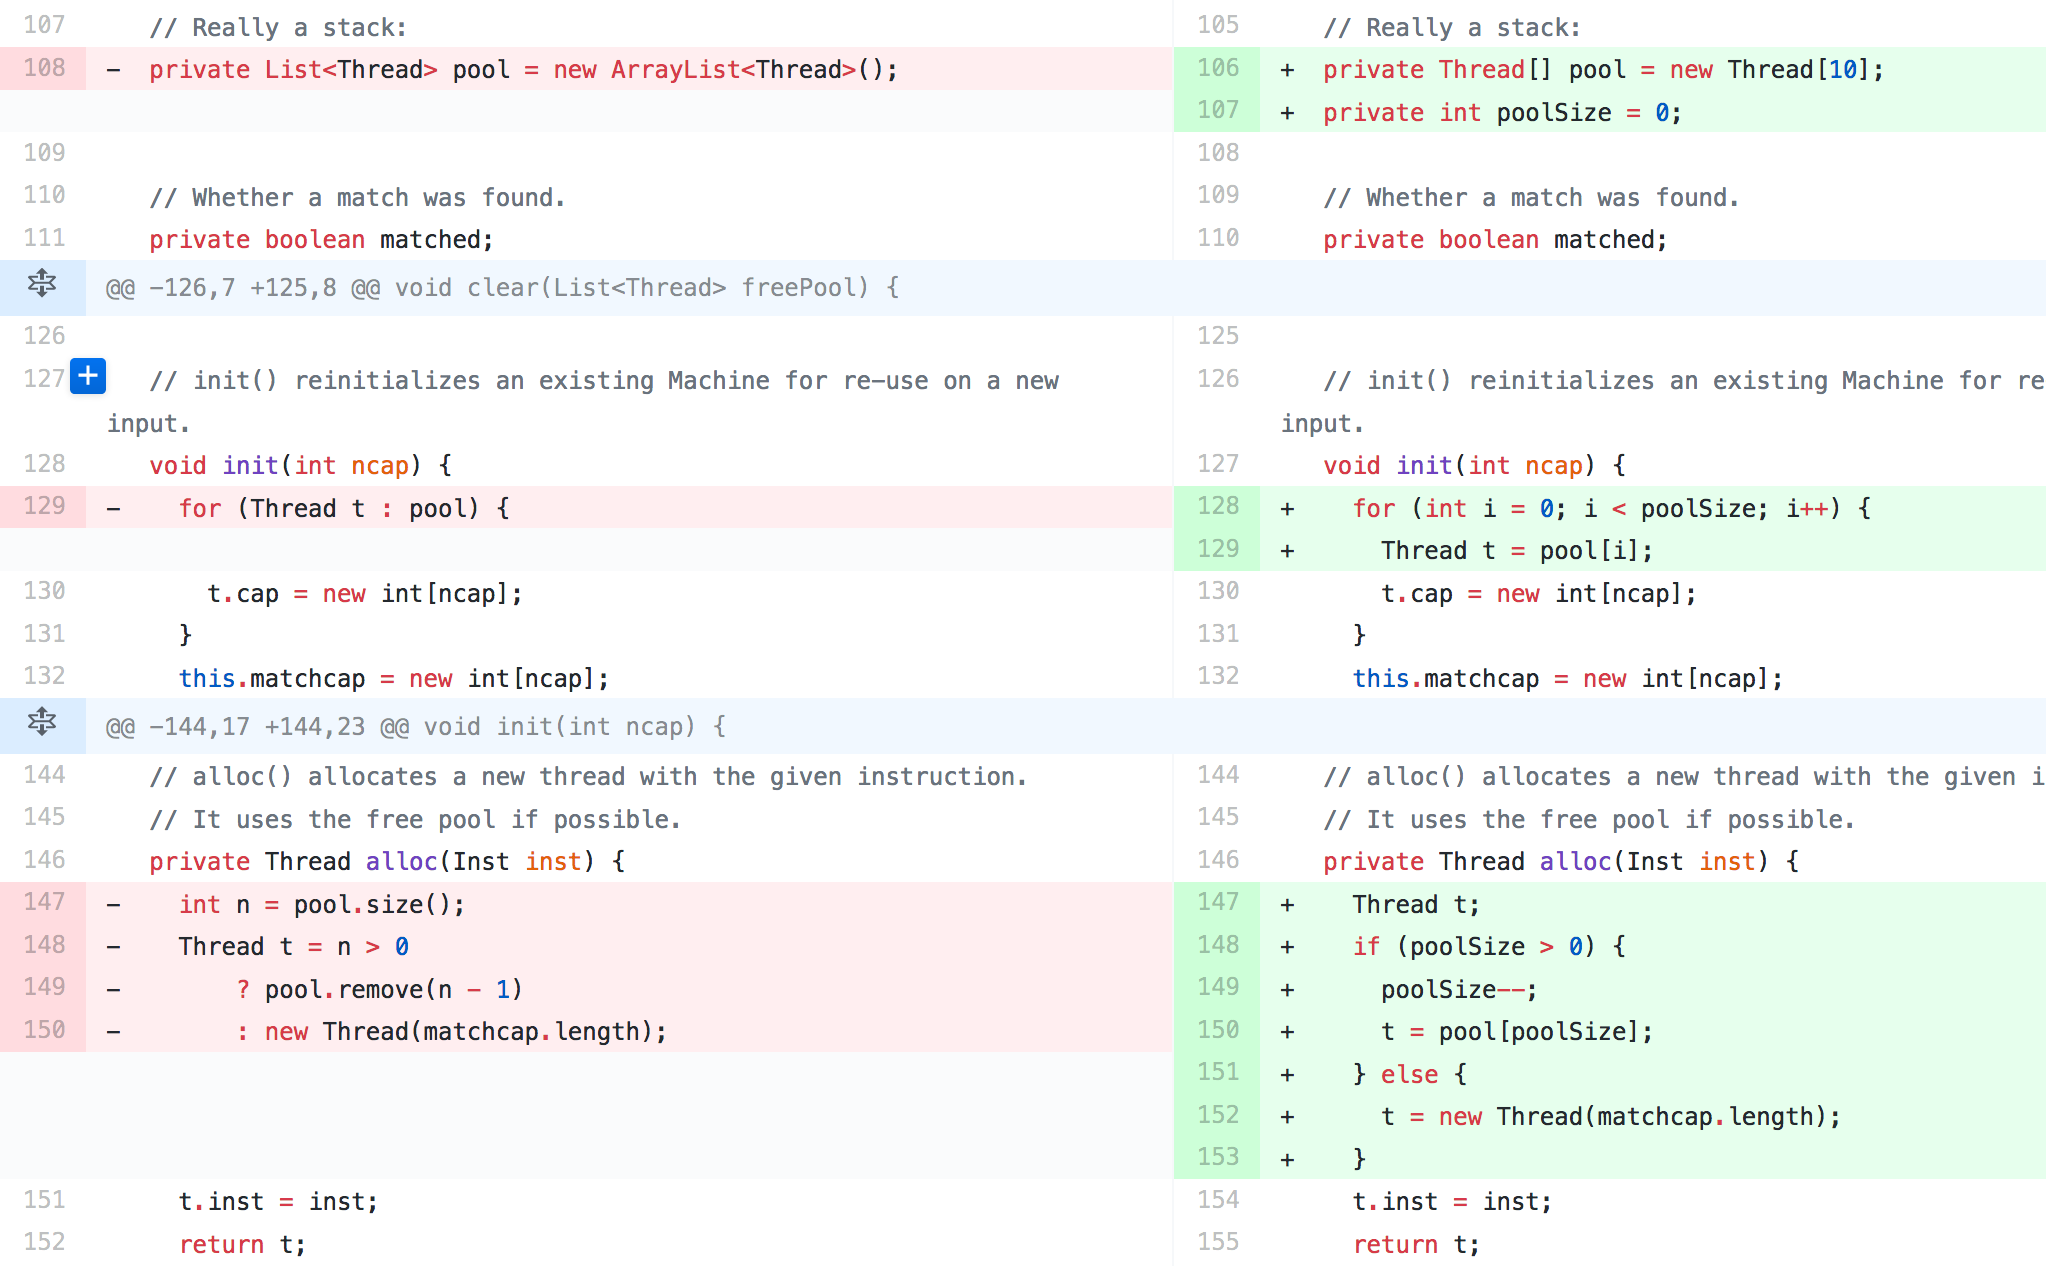Expand hidden lines above the init(int ncap) hunk
Viewport: 2046px width, 1266px height.
42,723
